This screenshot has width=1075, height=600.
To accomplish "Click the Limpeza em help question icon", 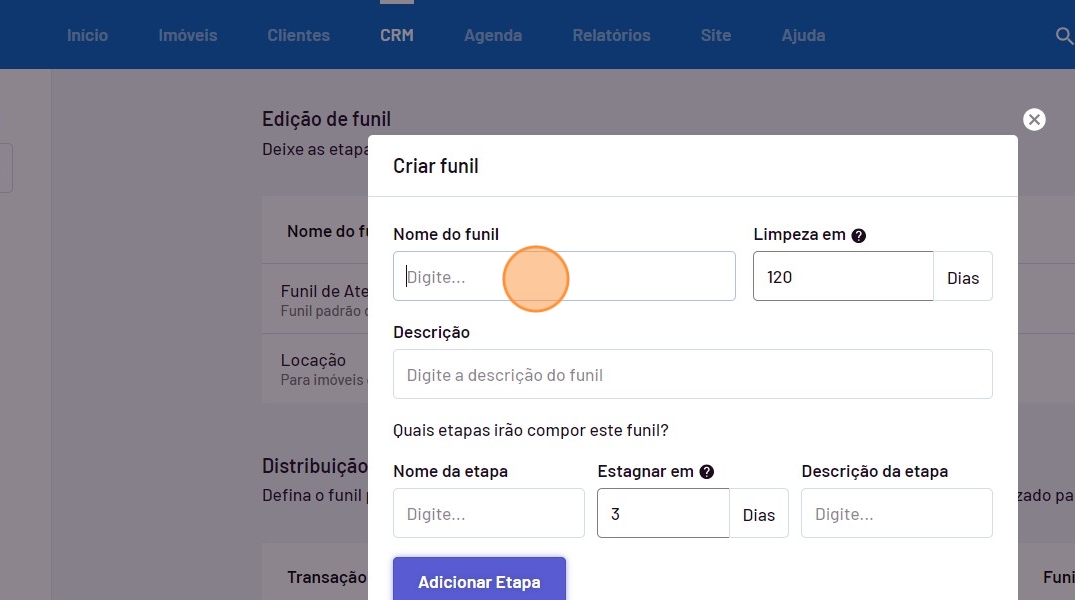I will pos(858,236).
